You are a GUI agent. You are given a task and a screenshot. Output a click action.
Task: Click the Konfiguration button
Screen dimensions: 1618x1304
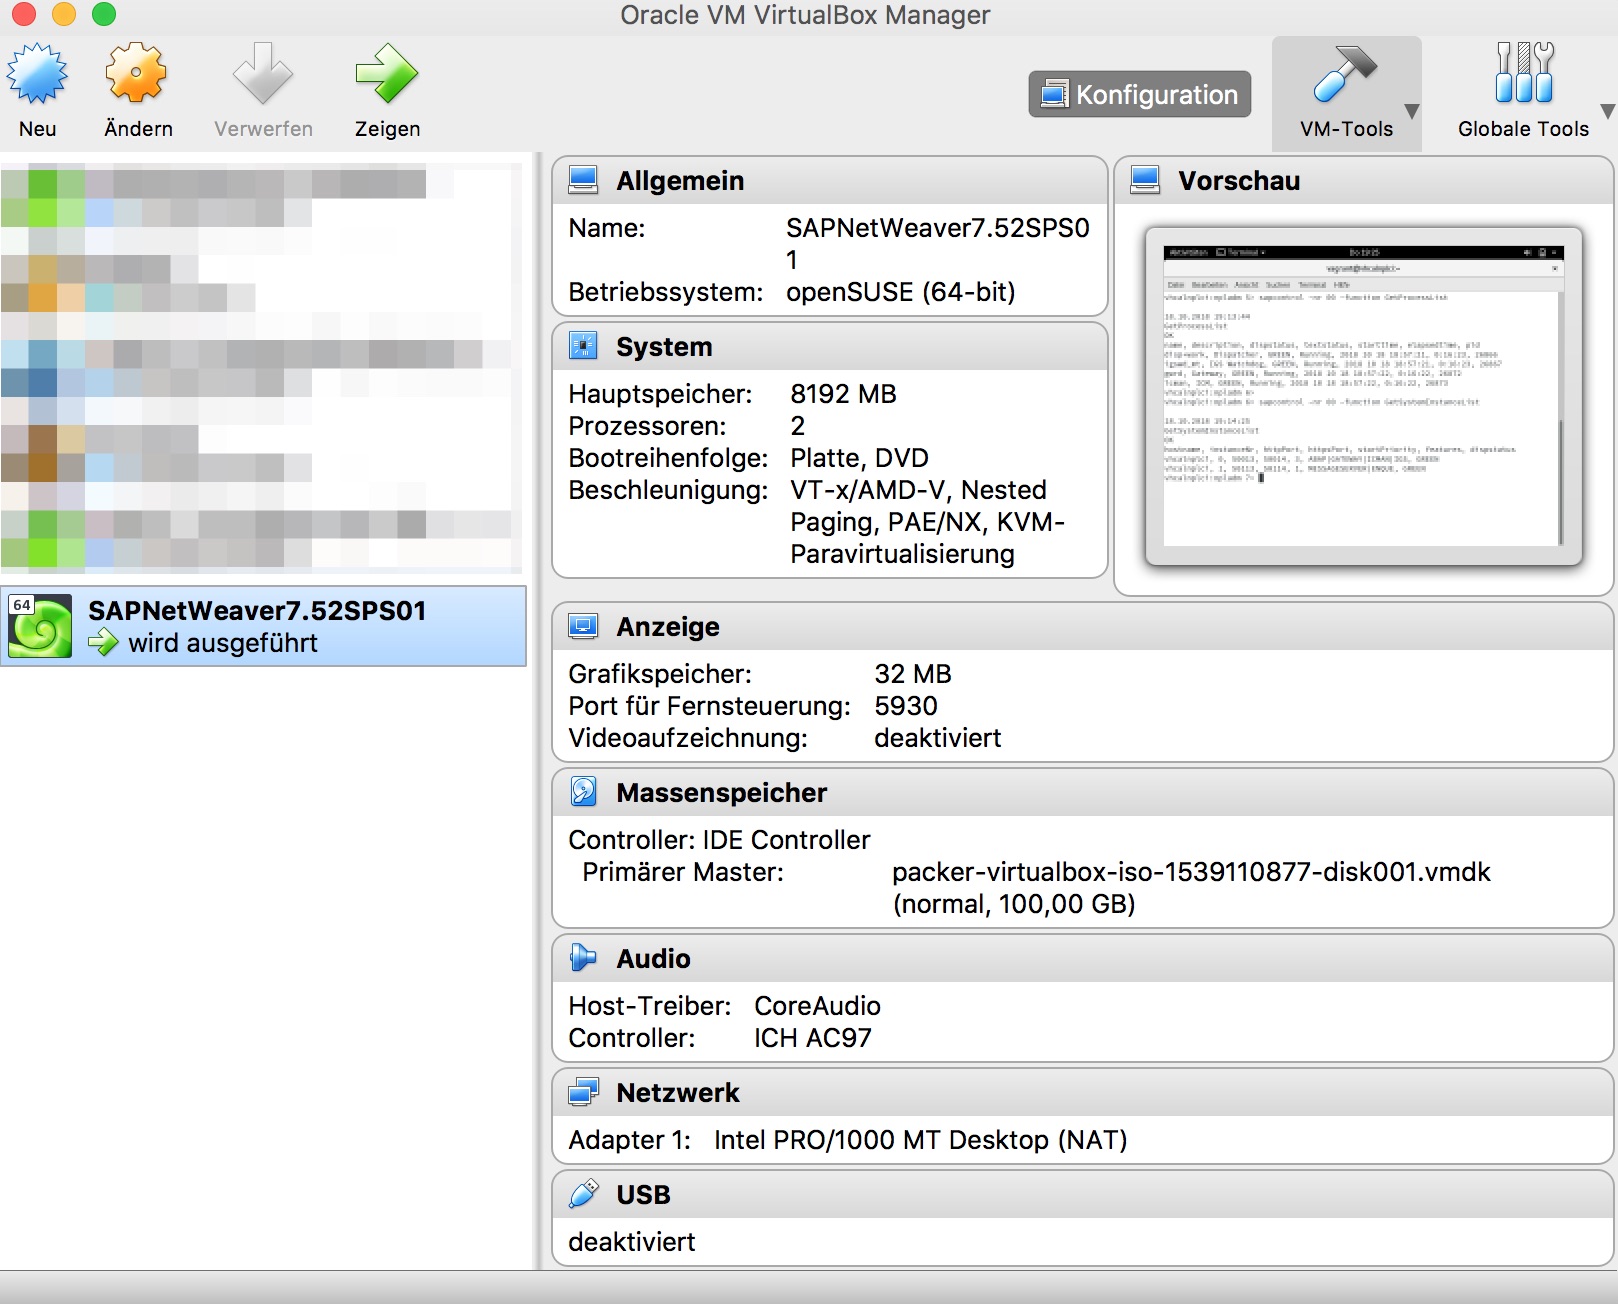pyautogui.click(x=1139, y=94)
